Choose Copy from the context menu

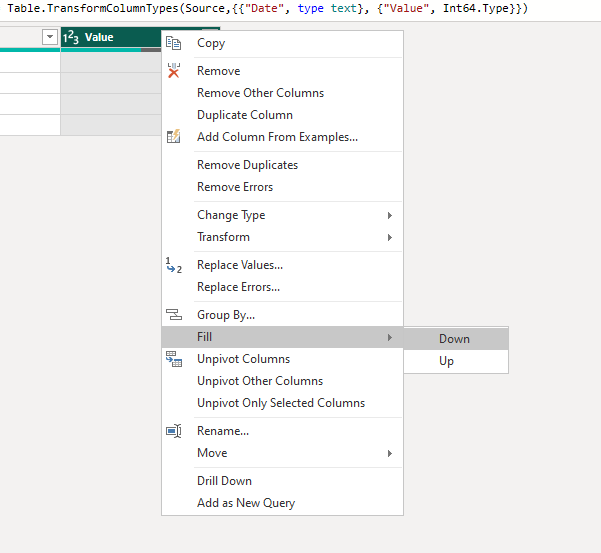point(282,43)
